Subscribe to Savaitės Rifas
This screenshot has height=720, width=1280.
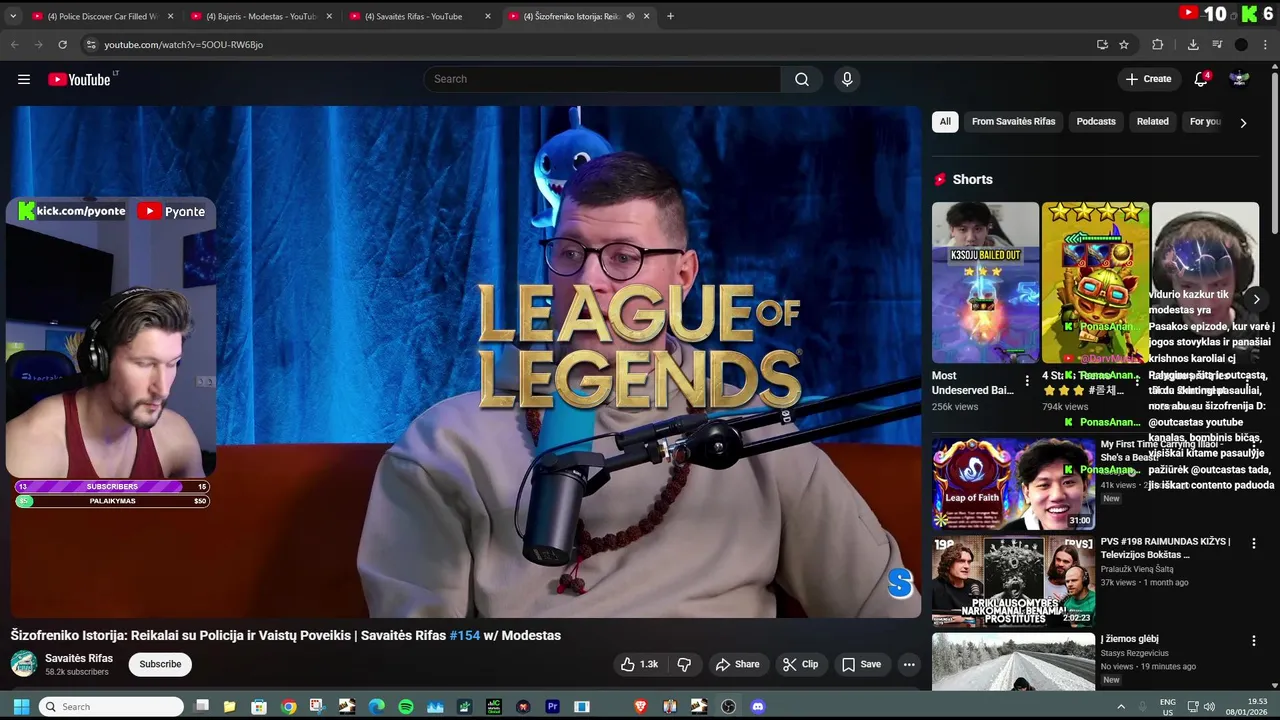[160, 664]
